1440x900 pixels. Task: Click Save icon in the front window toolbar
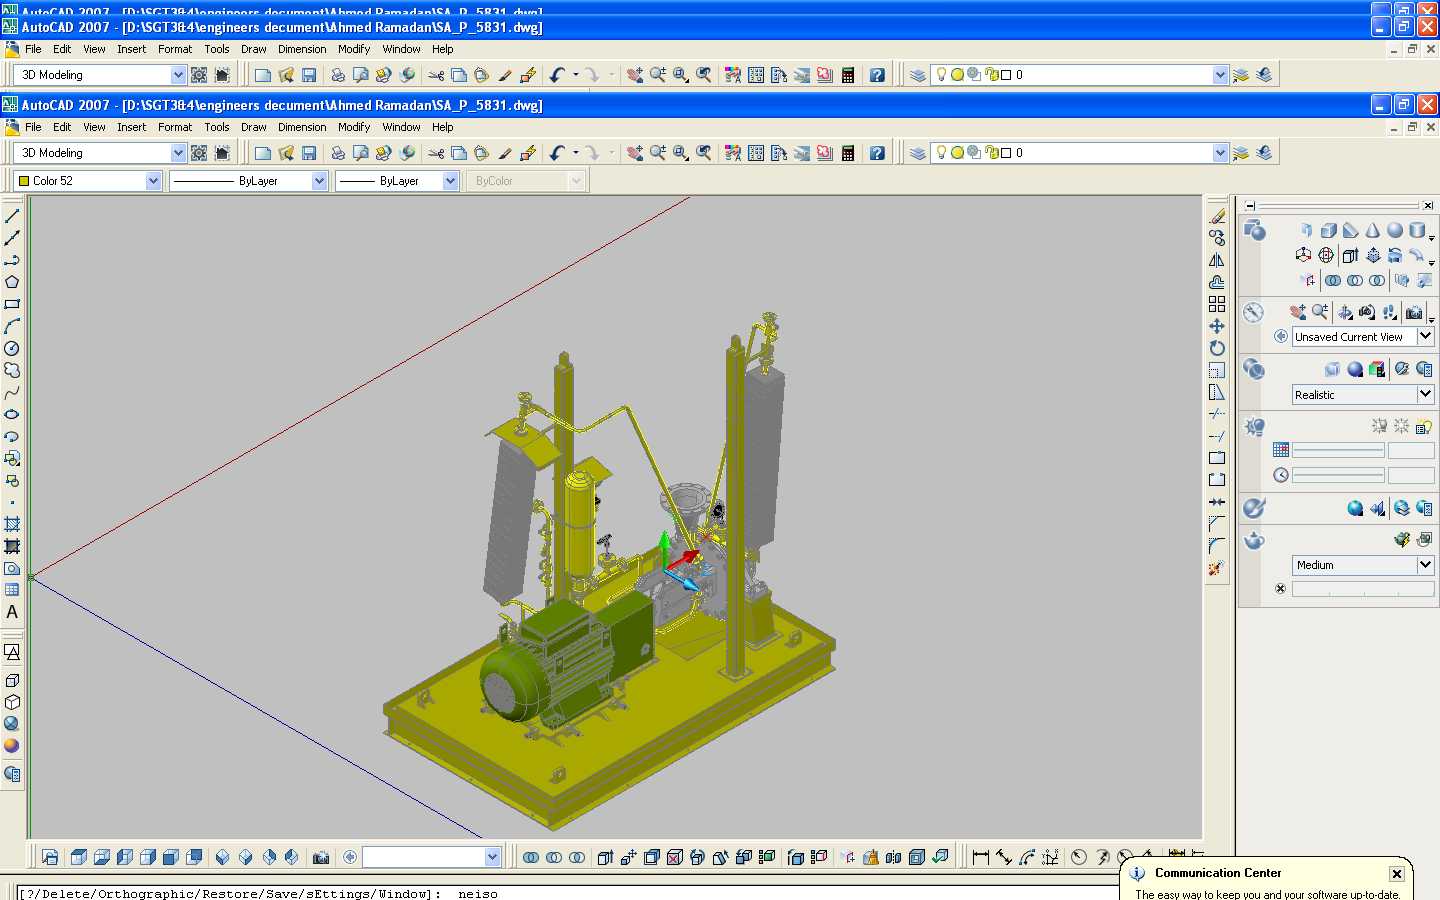pos(309,153)
